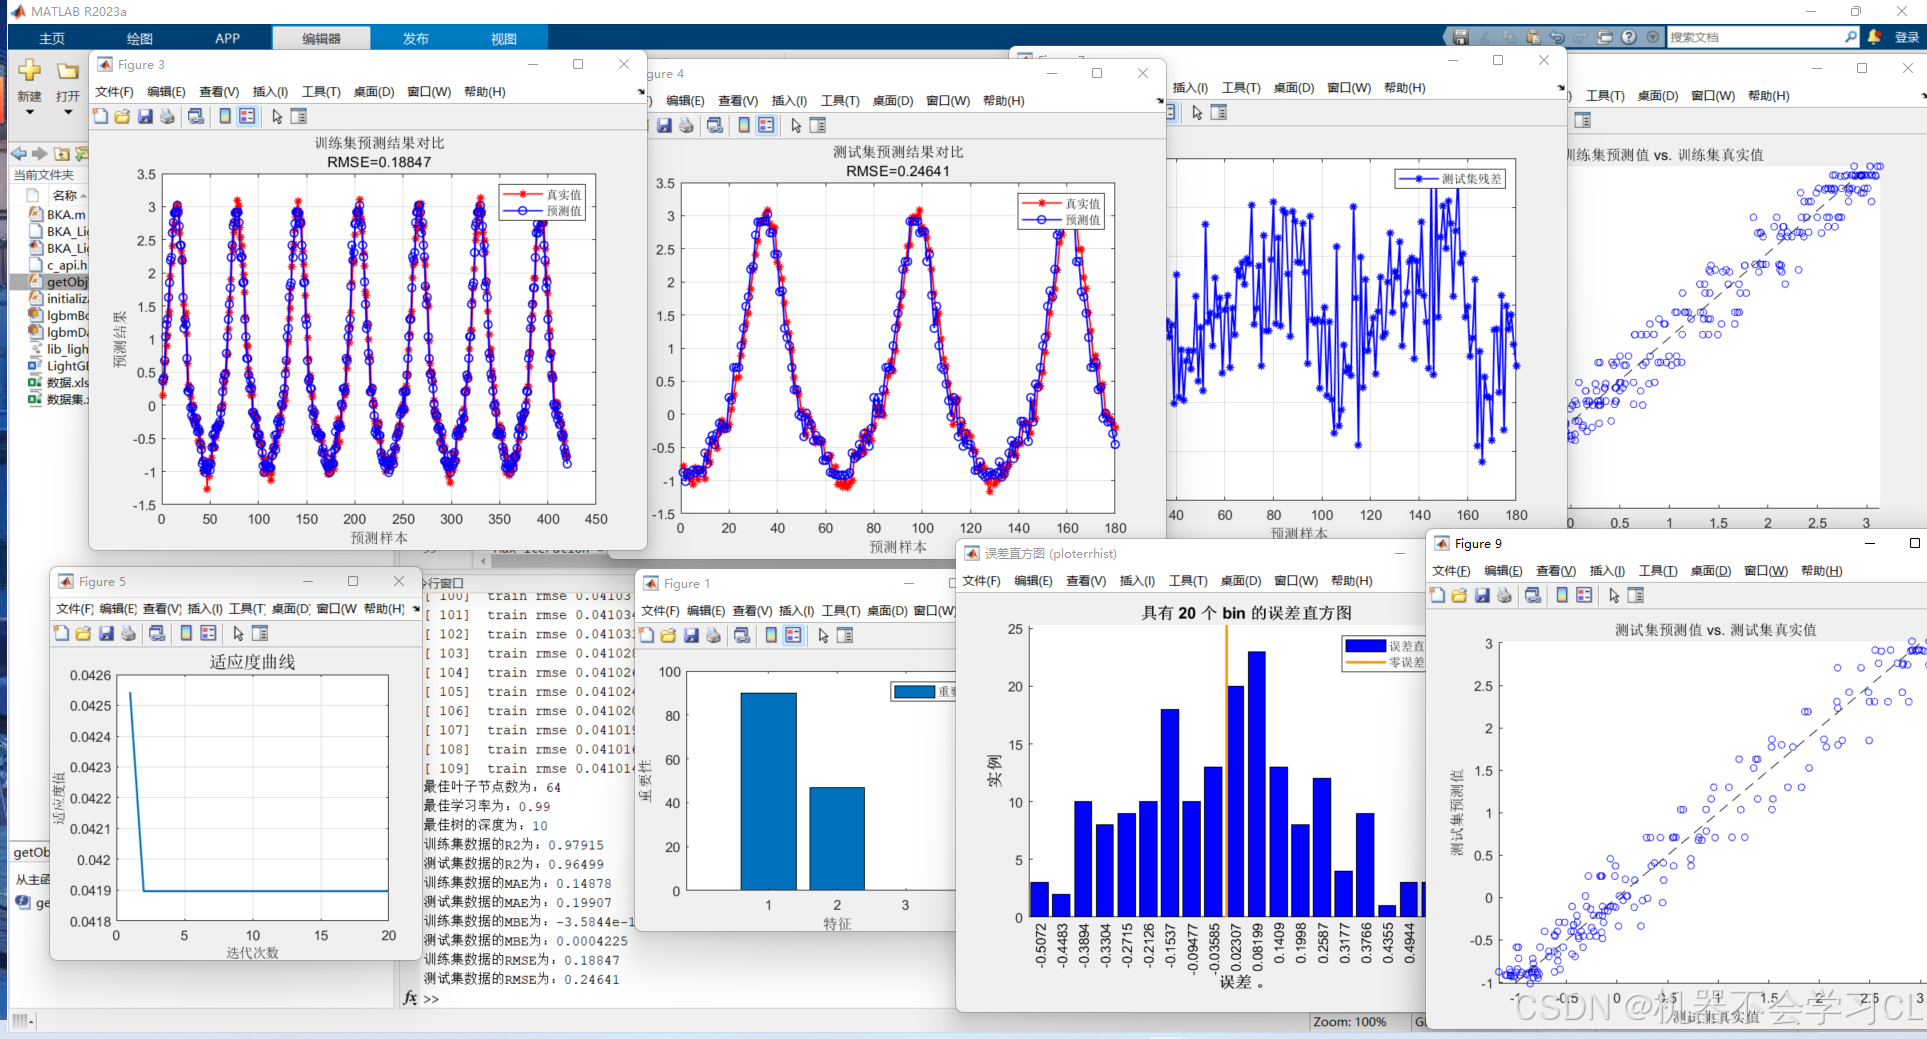The height and width of the screenshot is (1039, 1927).
Task: Open 文件(F) menu in Figure 3
Action: [114, 92]
